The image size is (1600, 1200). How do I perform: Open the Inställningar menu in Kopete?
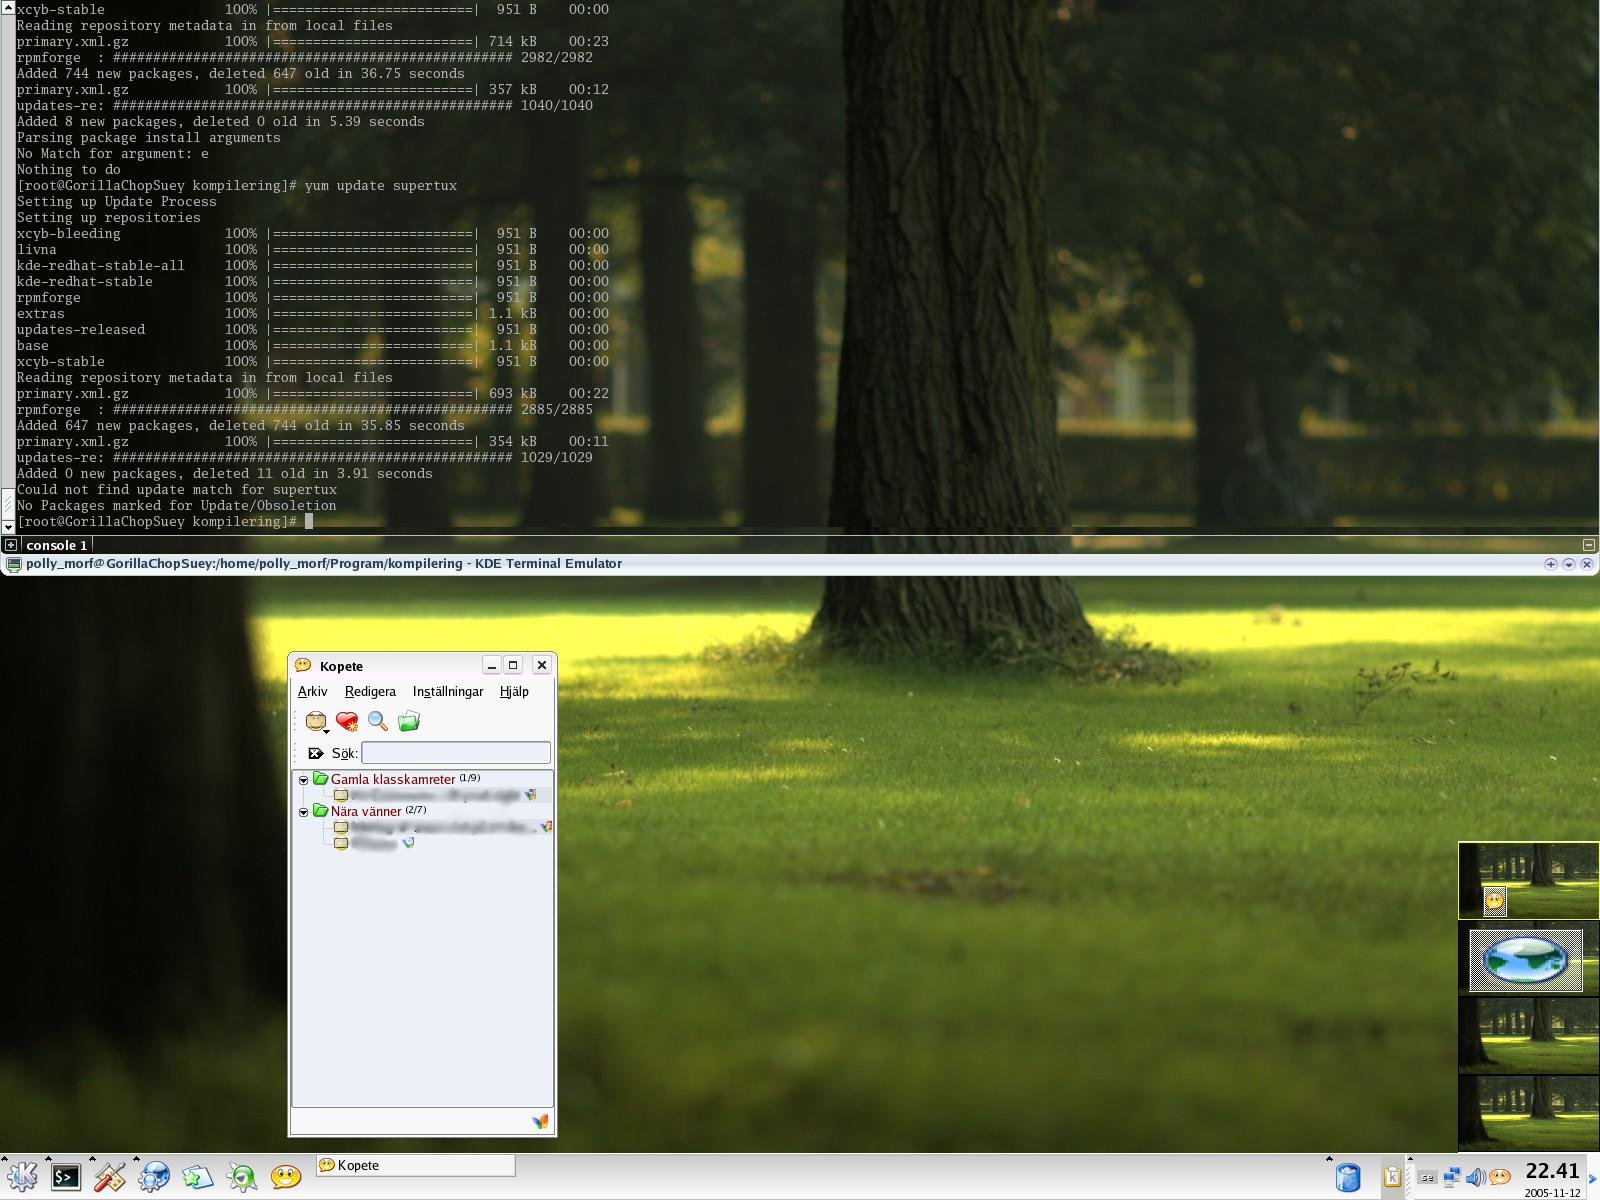[448, 691]
